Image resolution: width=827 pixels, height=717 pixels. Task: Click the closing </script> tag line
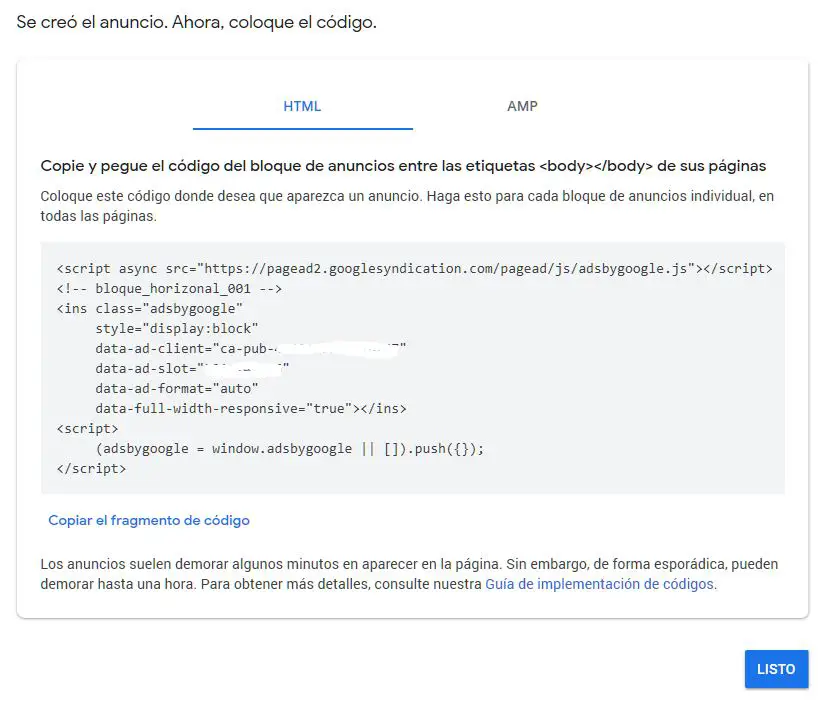91,469
